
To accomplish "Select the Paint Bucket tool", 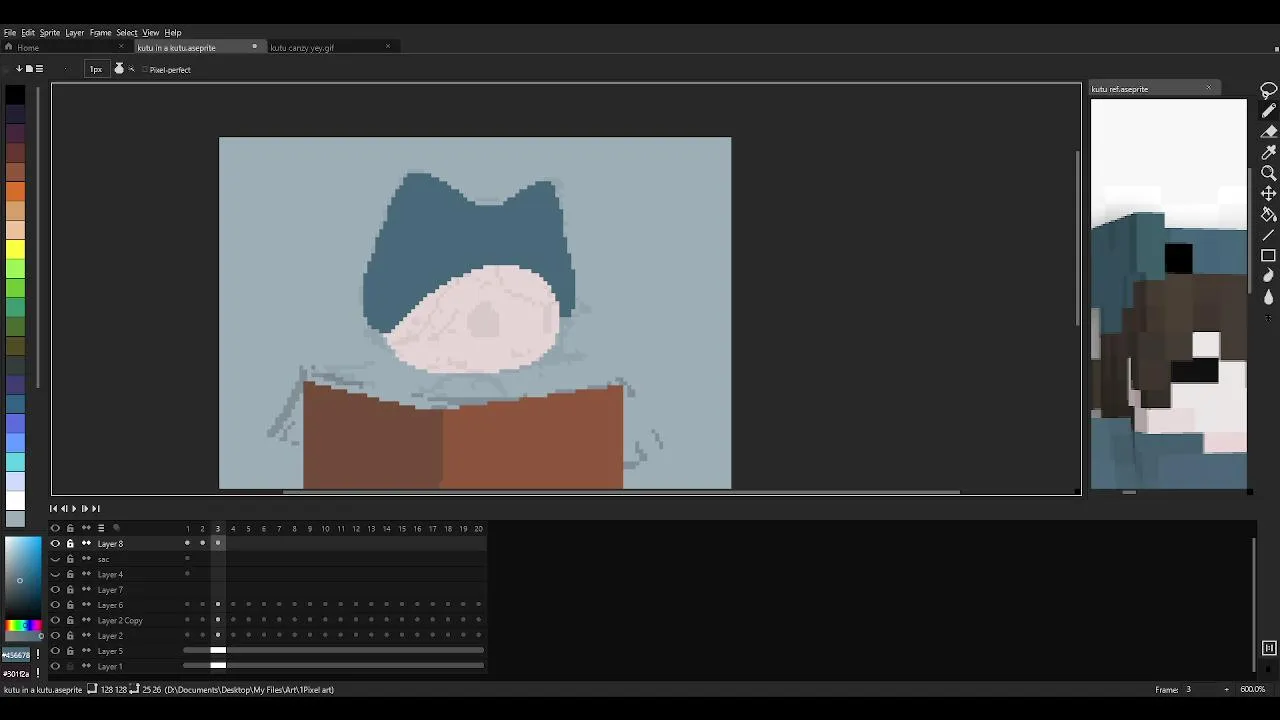I will (1268, 214).
